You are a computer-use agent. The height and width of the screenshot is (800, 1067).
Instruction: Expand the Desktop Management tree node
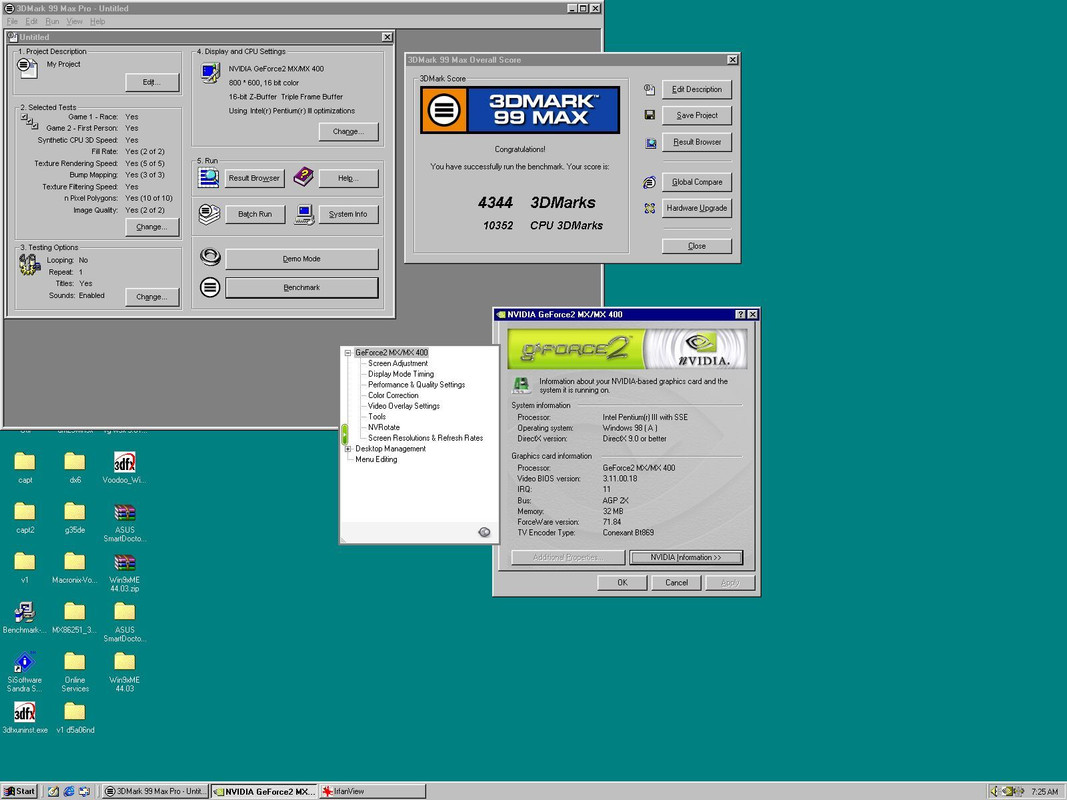coord(348,448)
